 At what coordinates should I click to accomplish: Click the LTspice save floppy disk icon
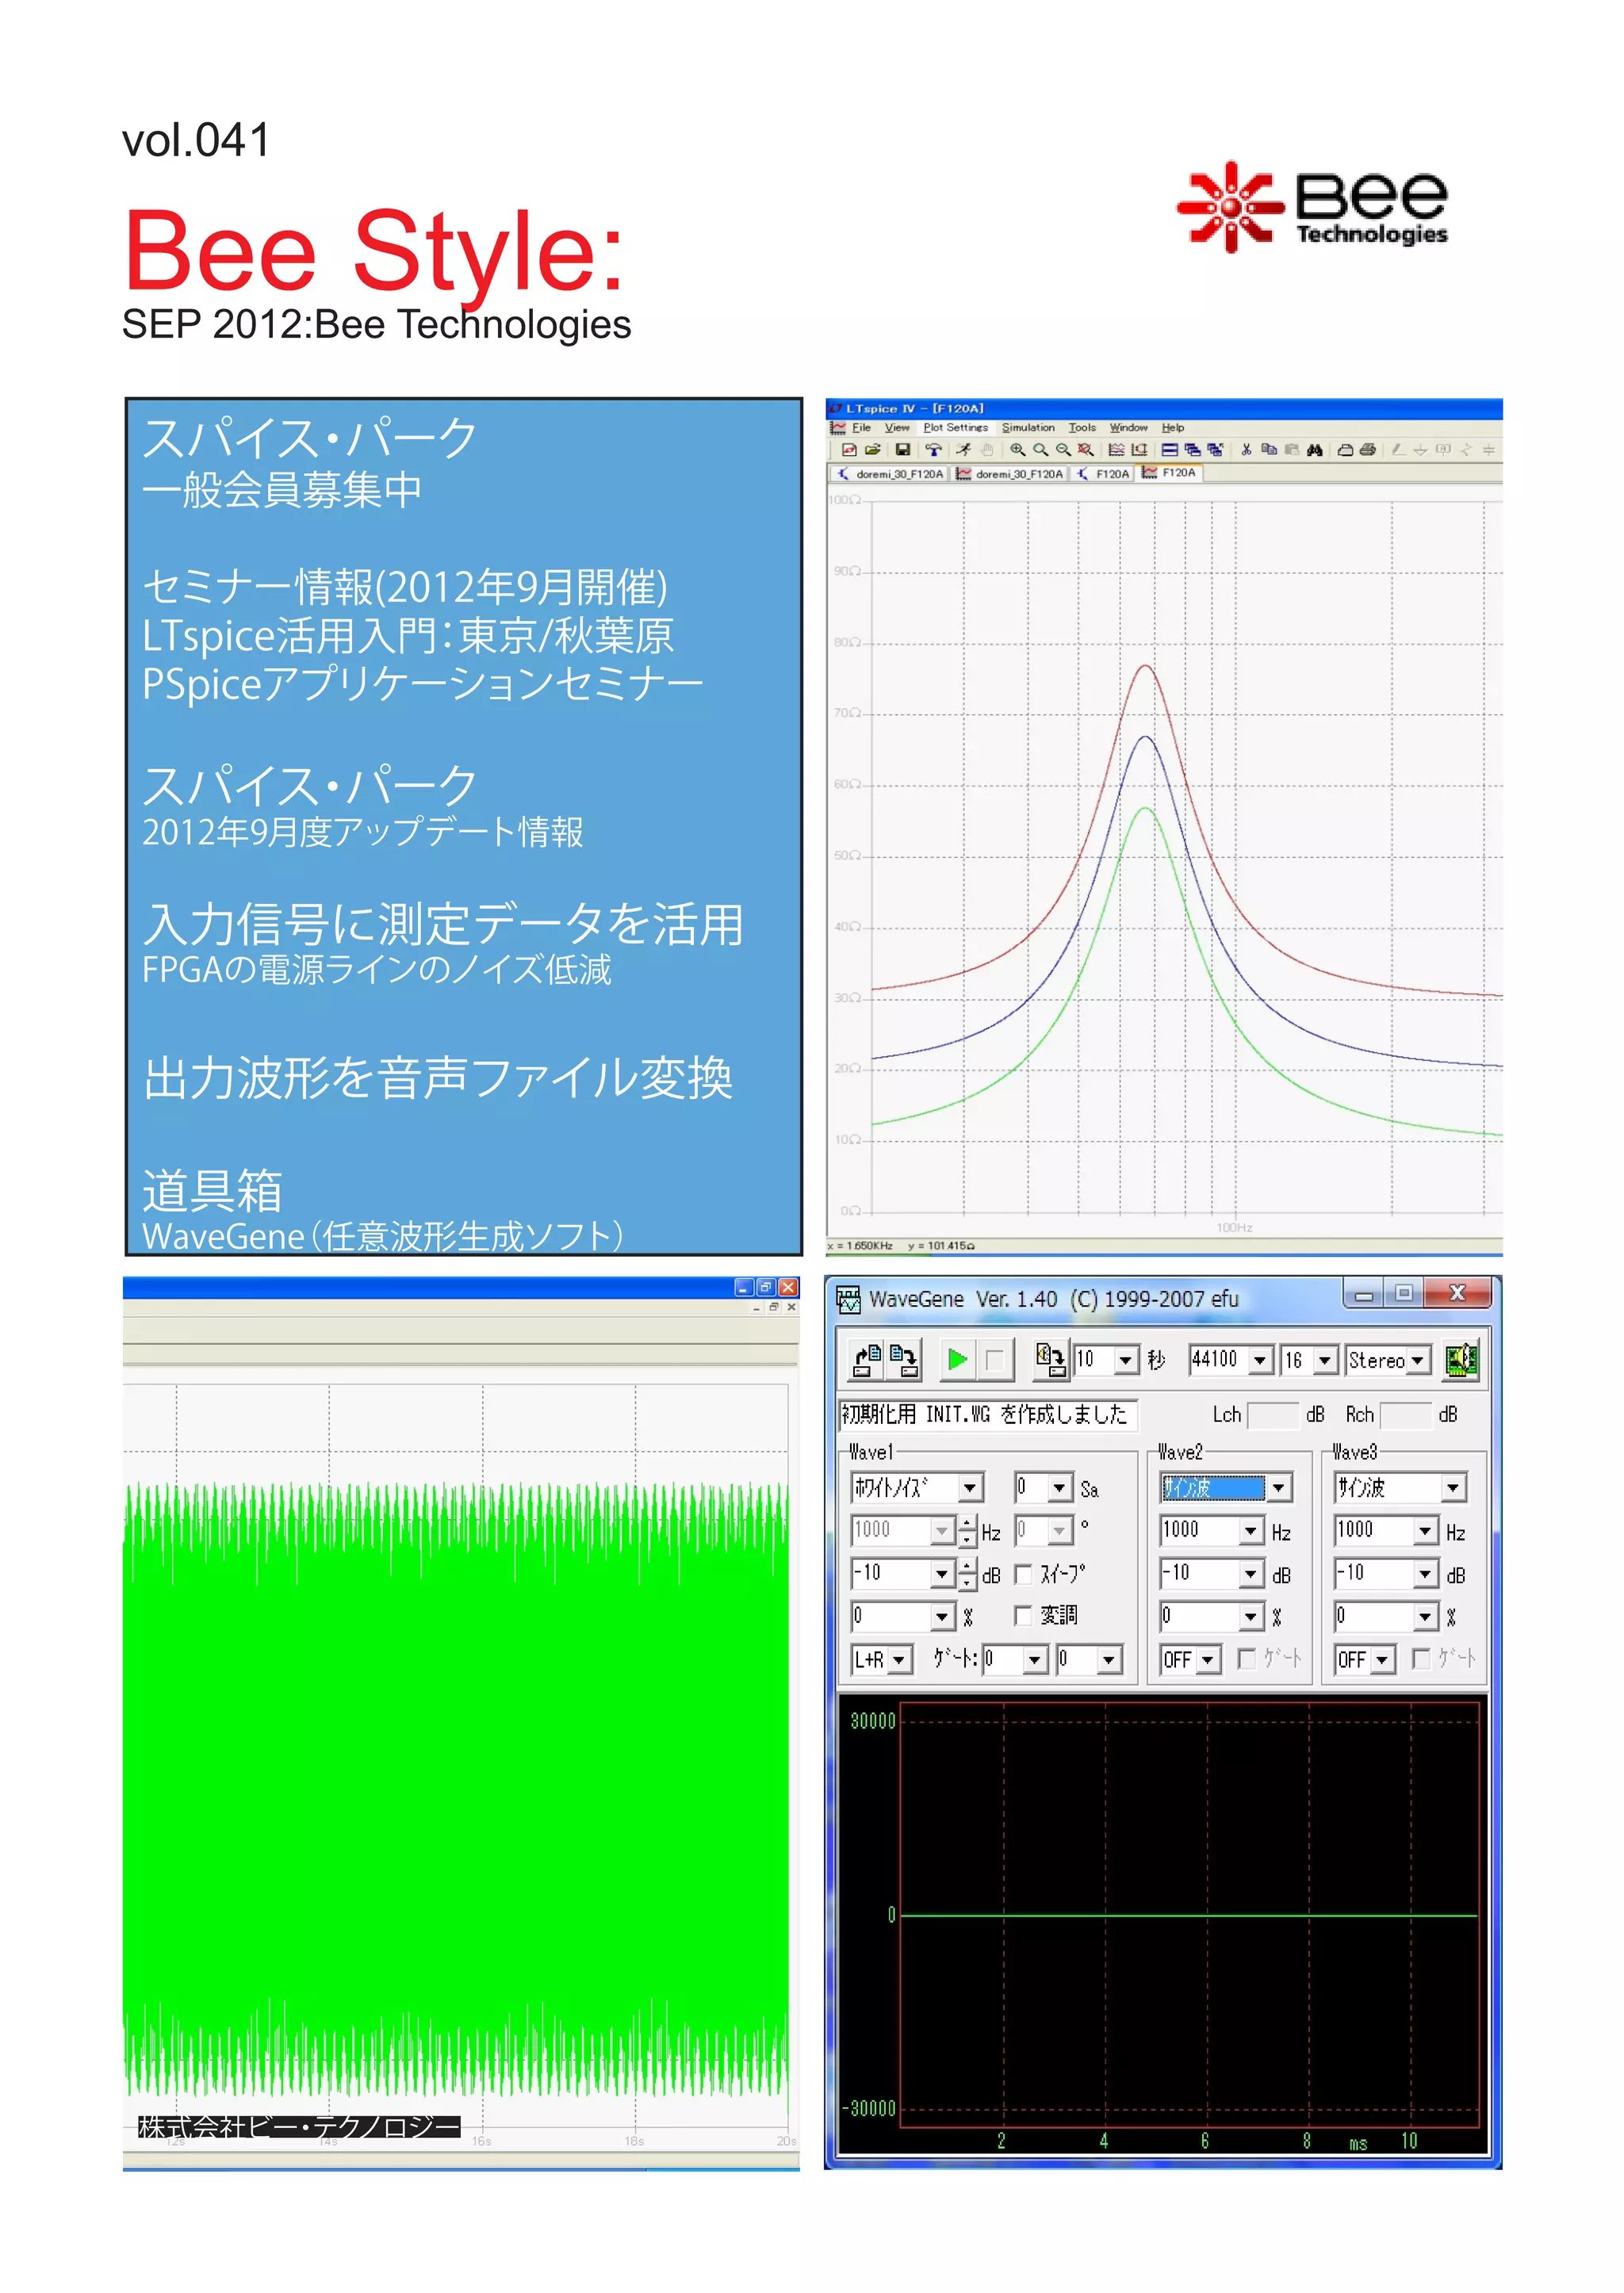coord(902,450)
